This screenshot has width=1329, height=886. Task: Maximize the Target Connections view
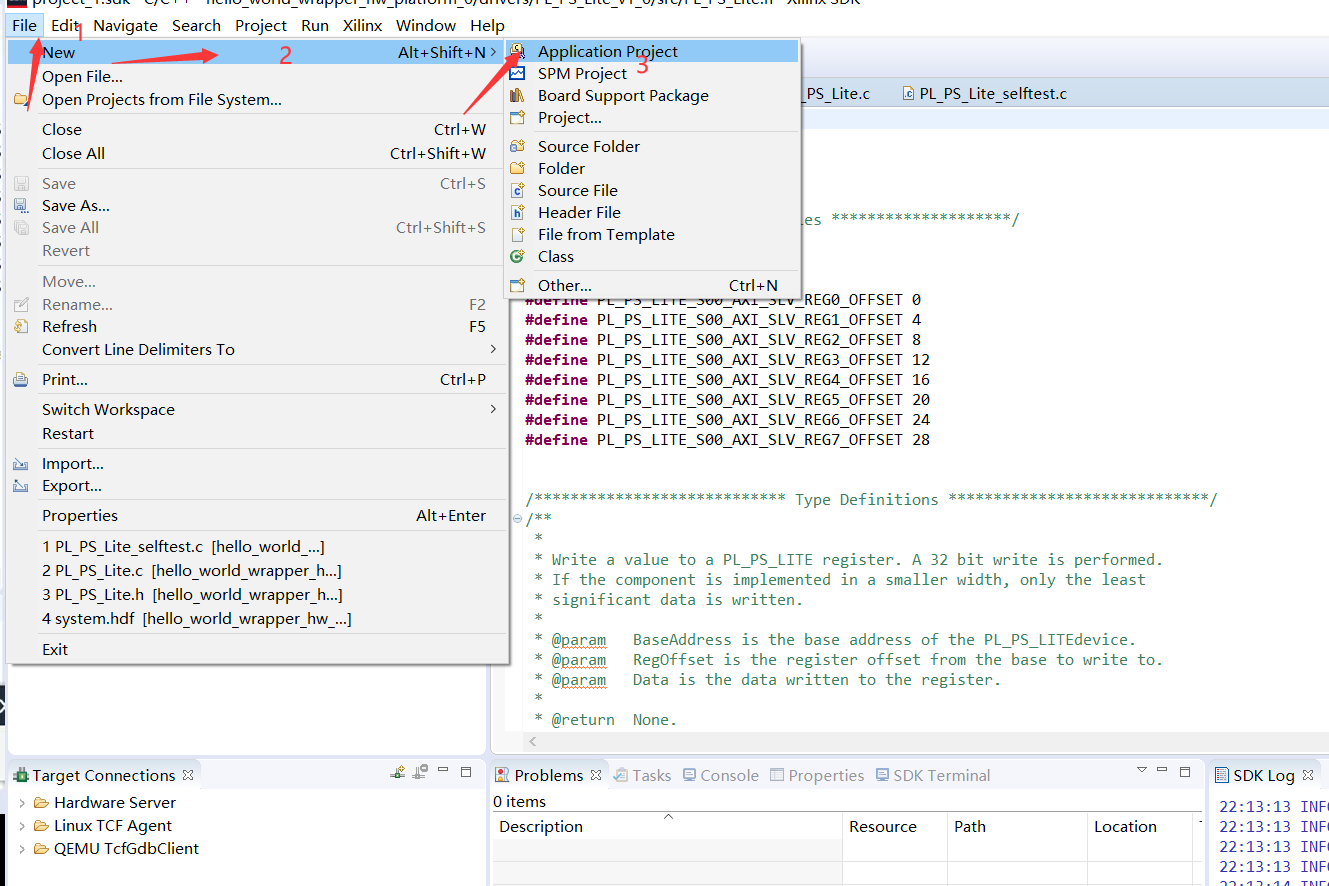point(466,772)
